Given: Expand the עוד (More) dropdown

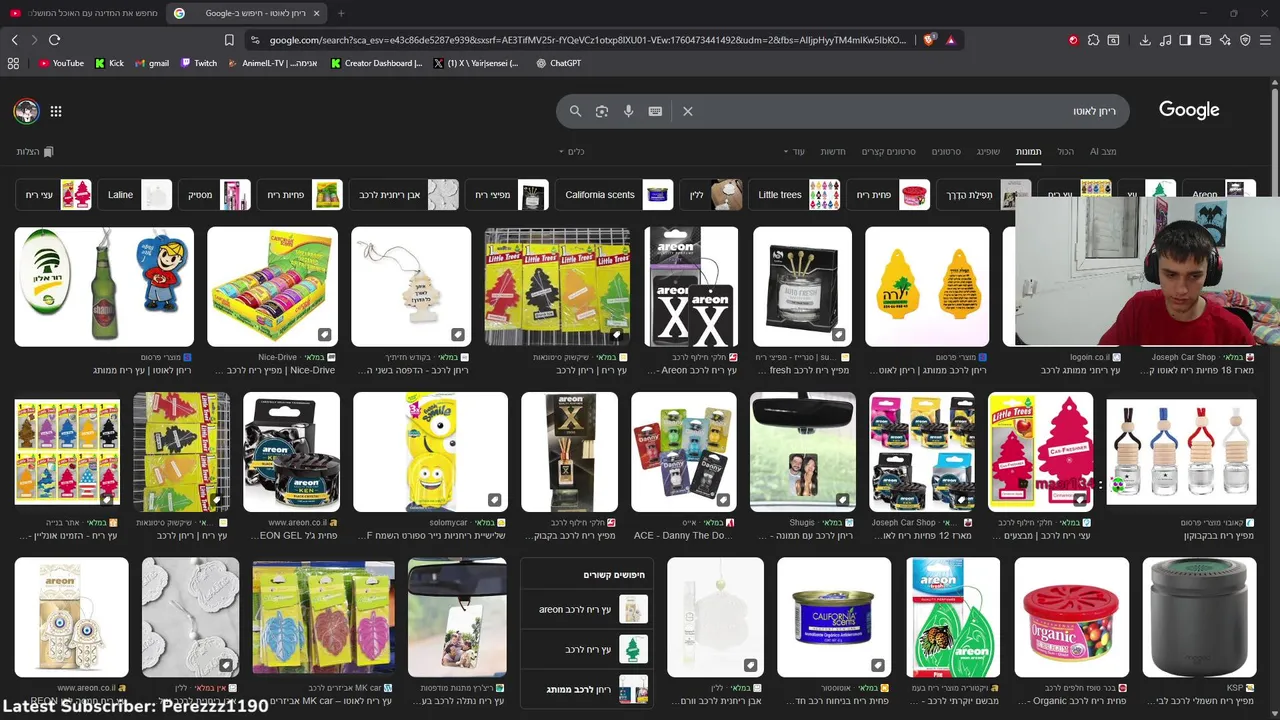Looking at the screenshot, I should 794,152.
